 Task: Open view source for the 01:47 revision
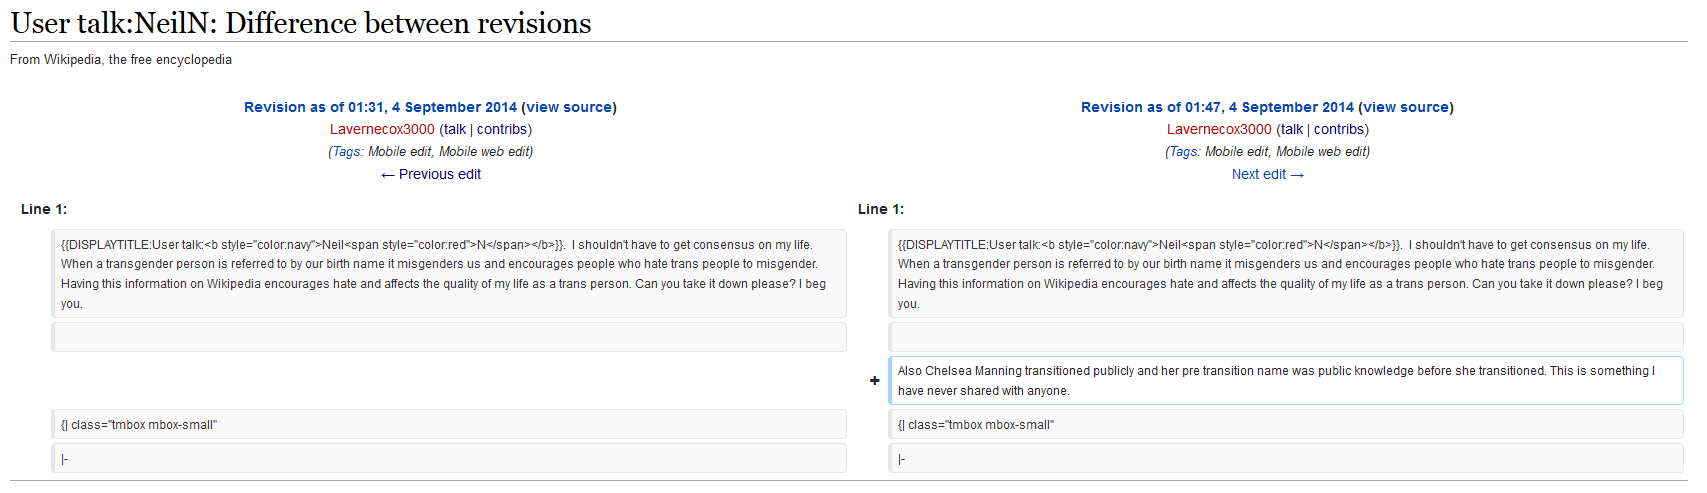pos(1406,107)
